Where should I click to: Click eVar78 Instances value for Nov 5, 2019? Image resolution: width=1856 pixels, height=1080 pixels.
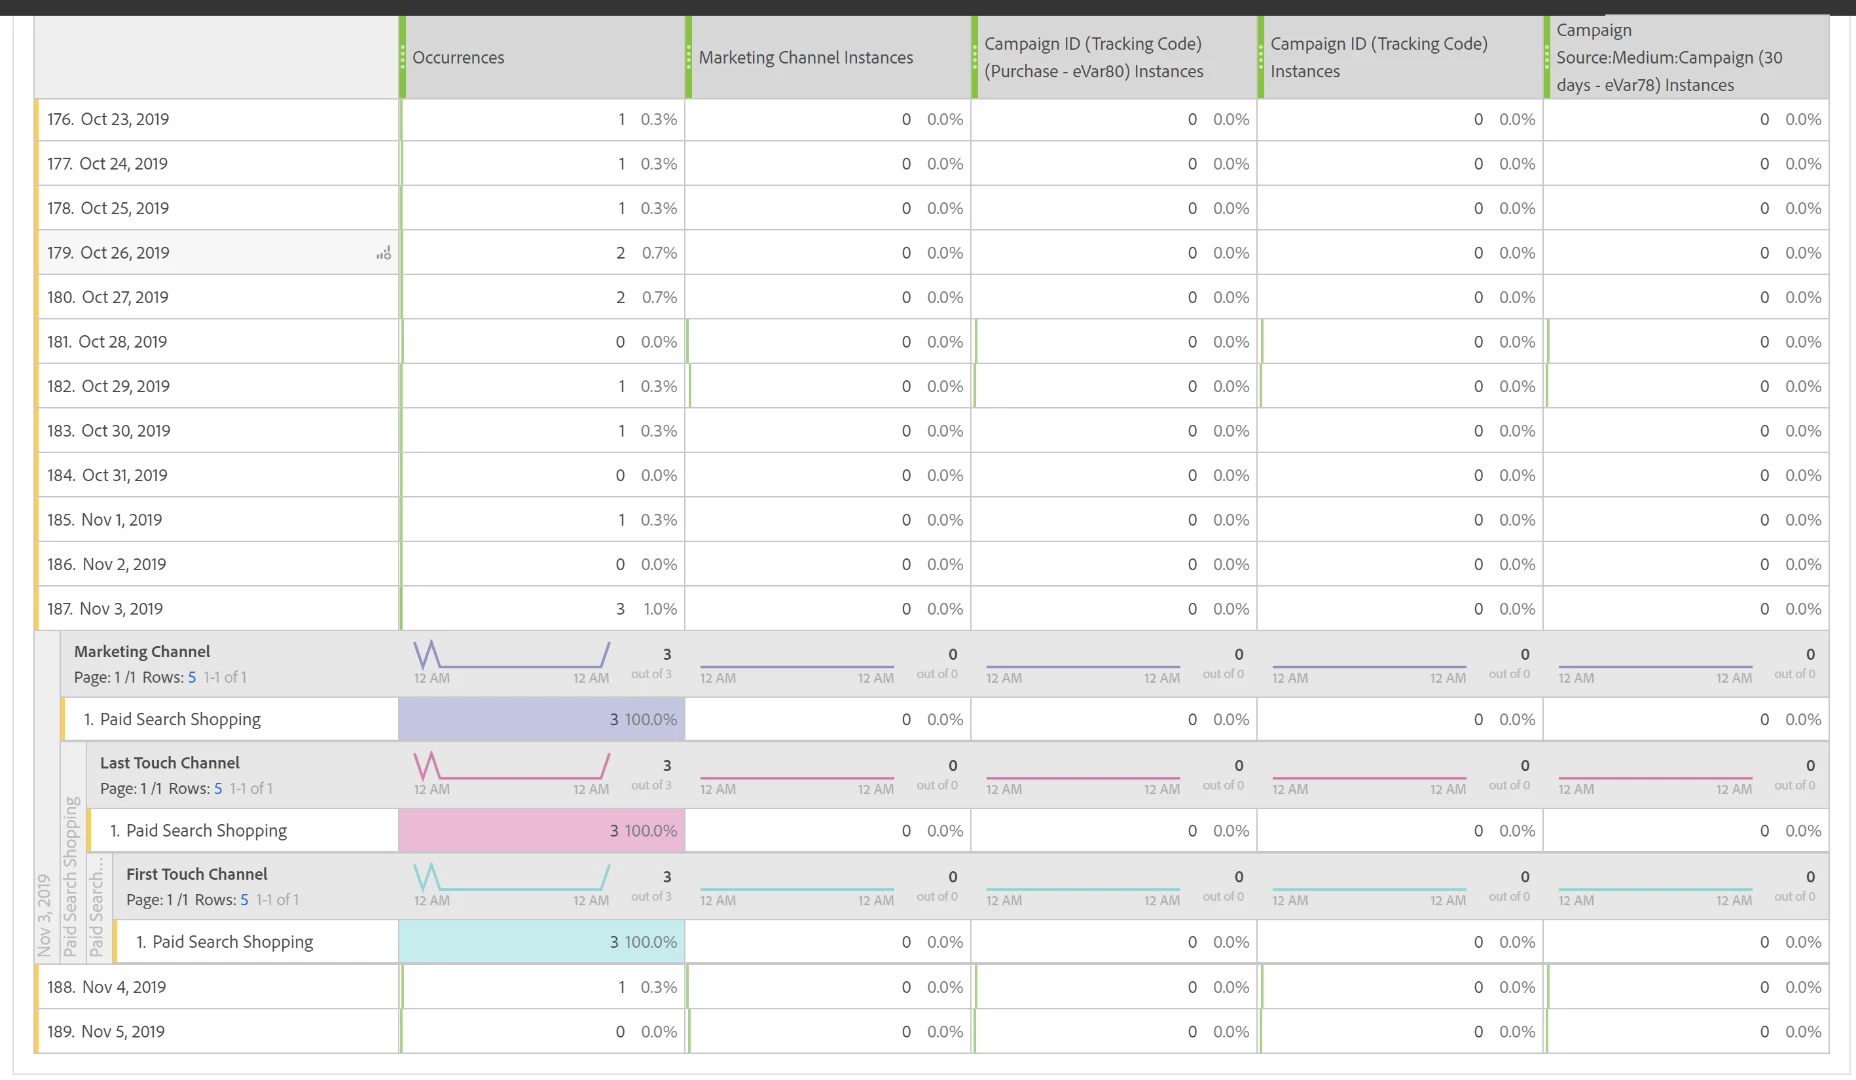pyautogui.click(x=1764, y=1032)
